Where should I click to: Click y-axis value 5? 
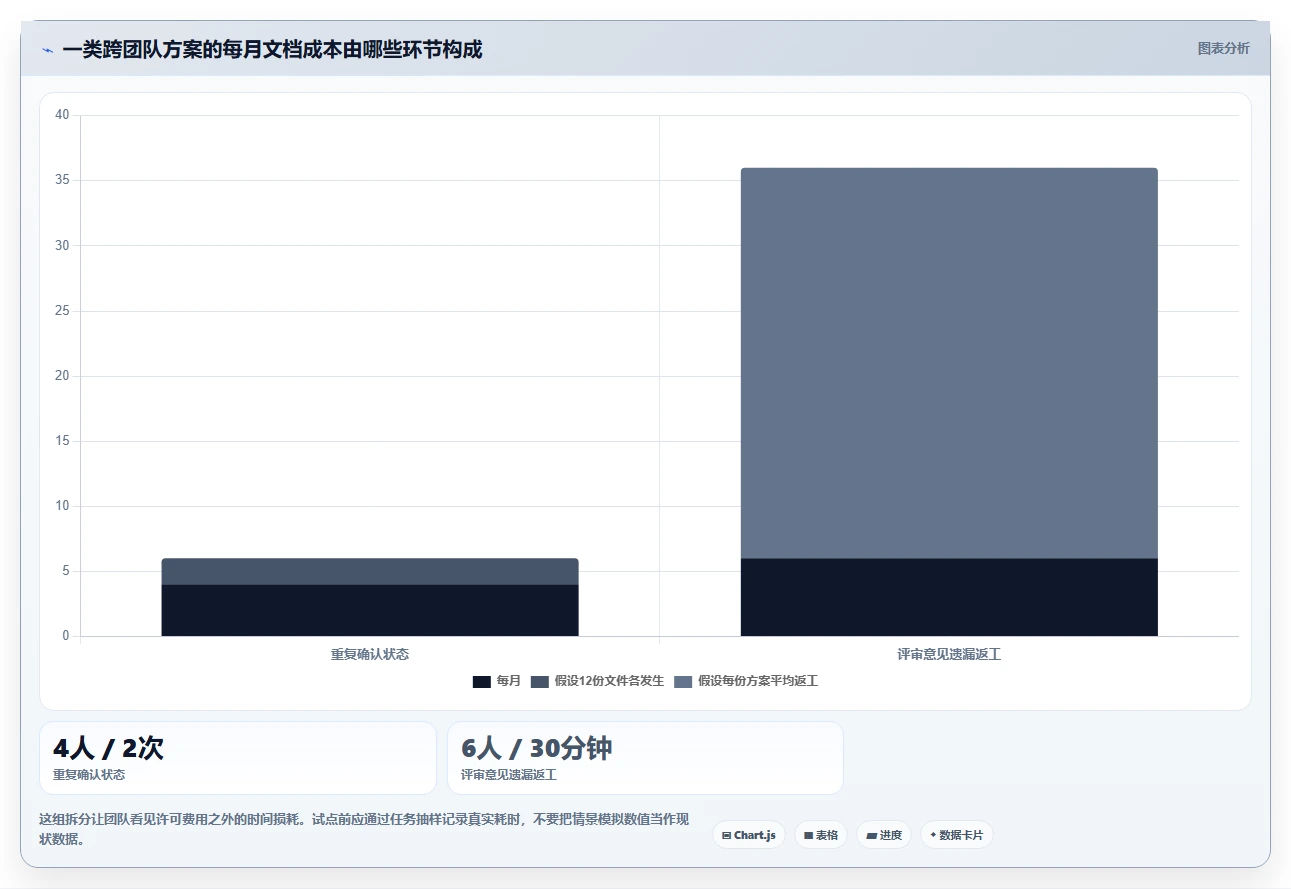(65, 571)
